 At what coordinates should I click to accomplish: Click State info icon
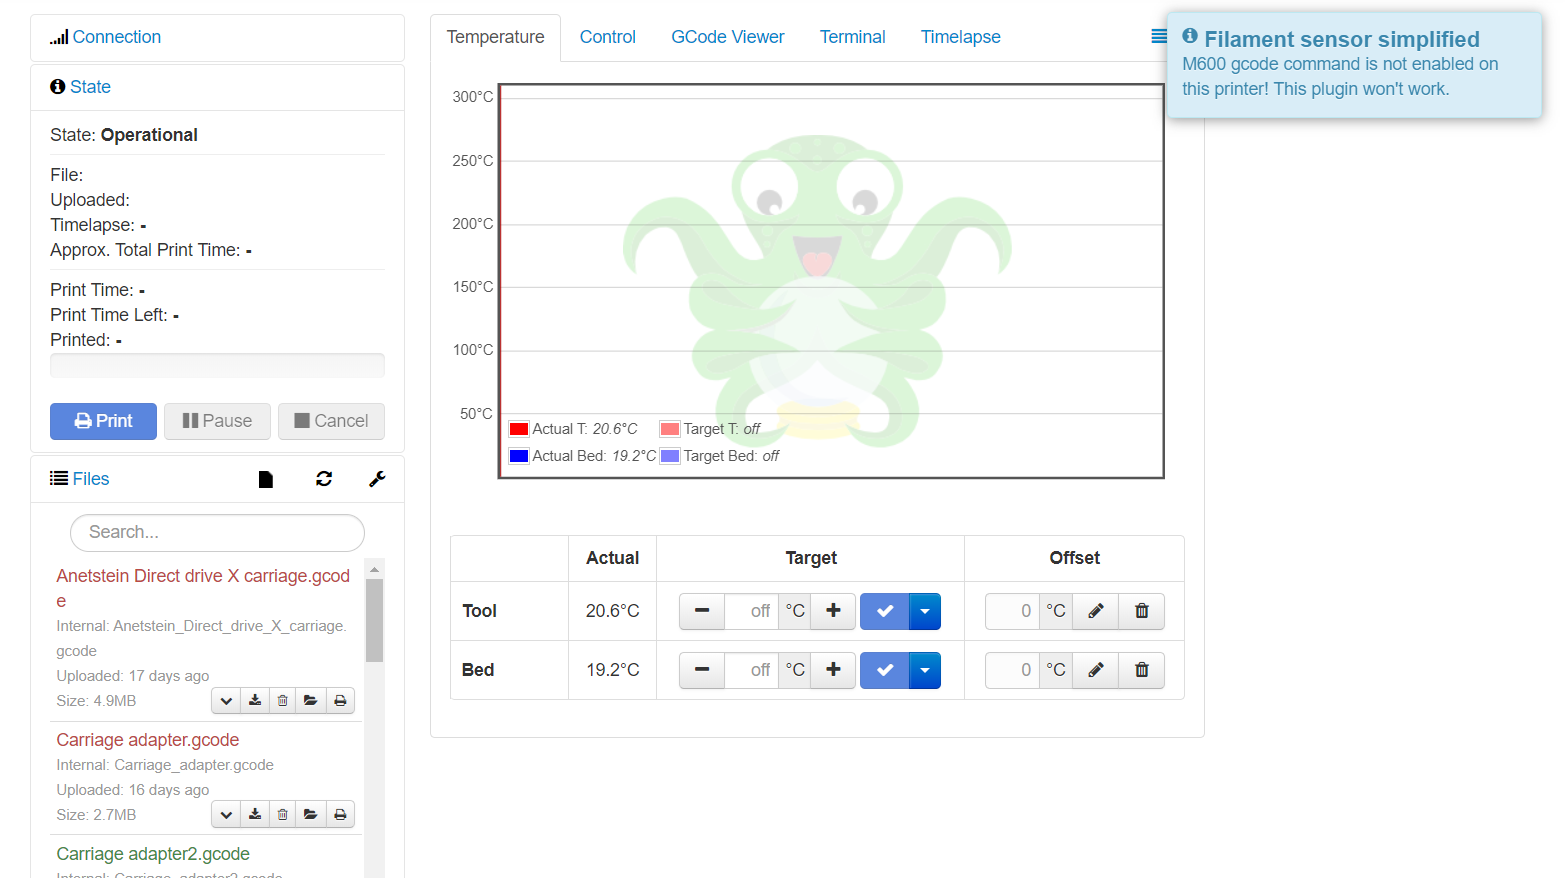[x=58, y=87]
